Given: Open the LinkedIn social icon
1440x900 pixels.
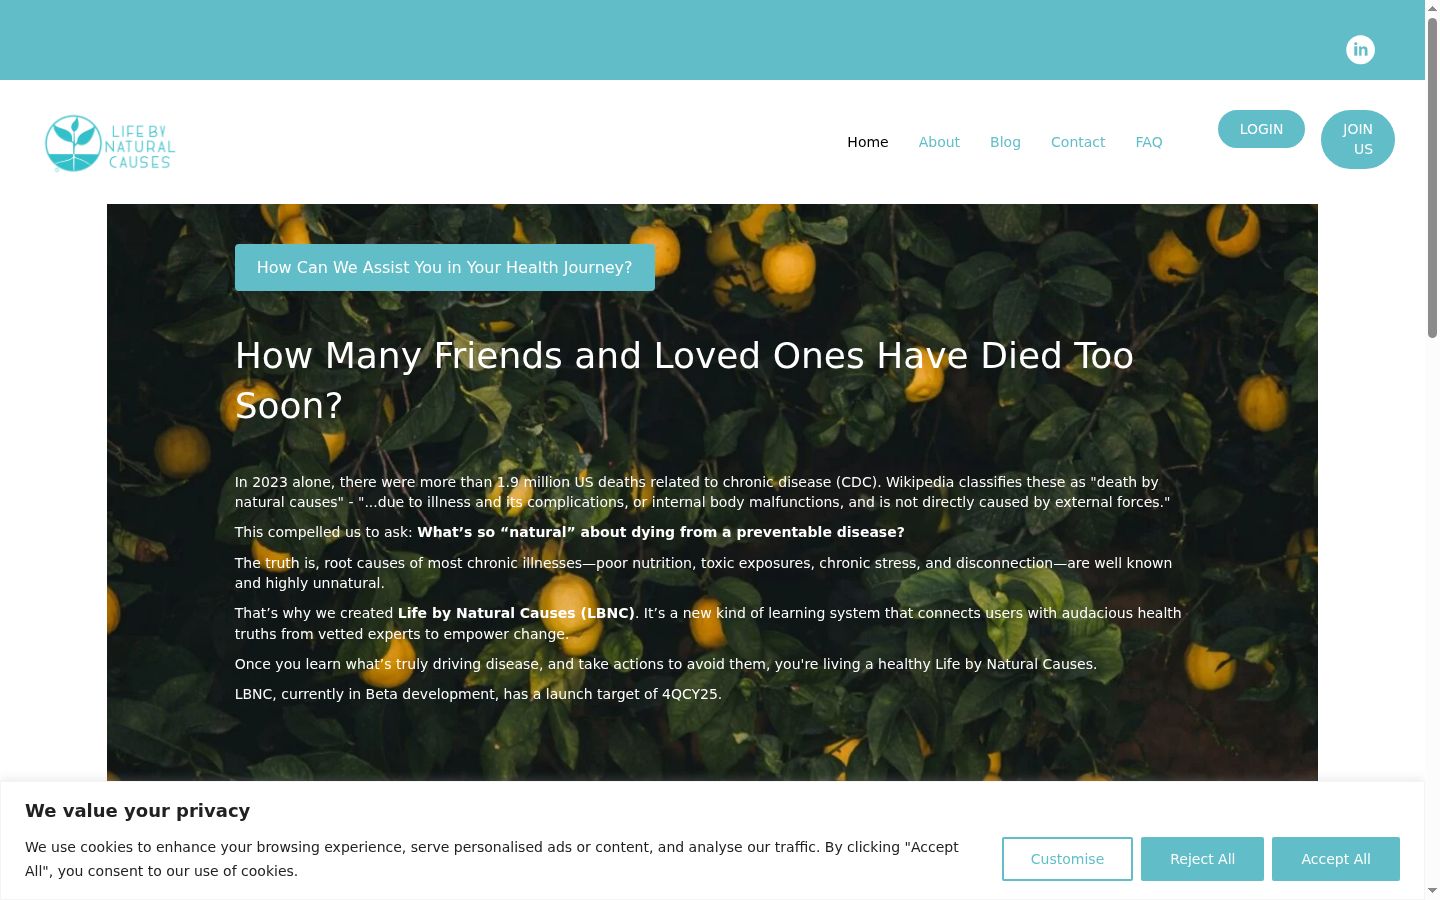Looking at the screenshot, I should click(x=1360, y=50).
